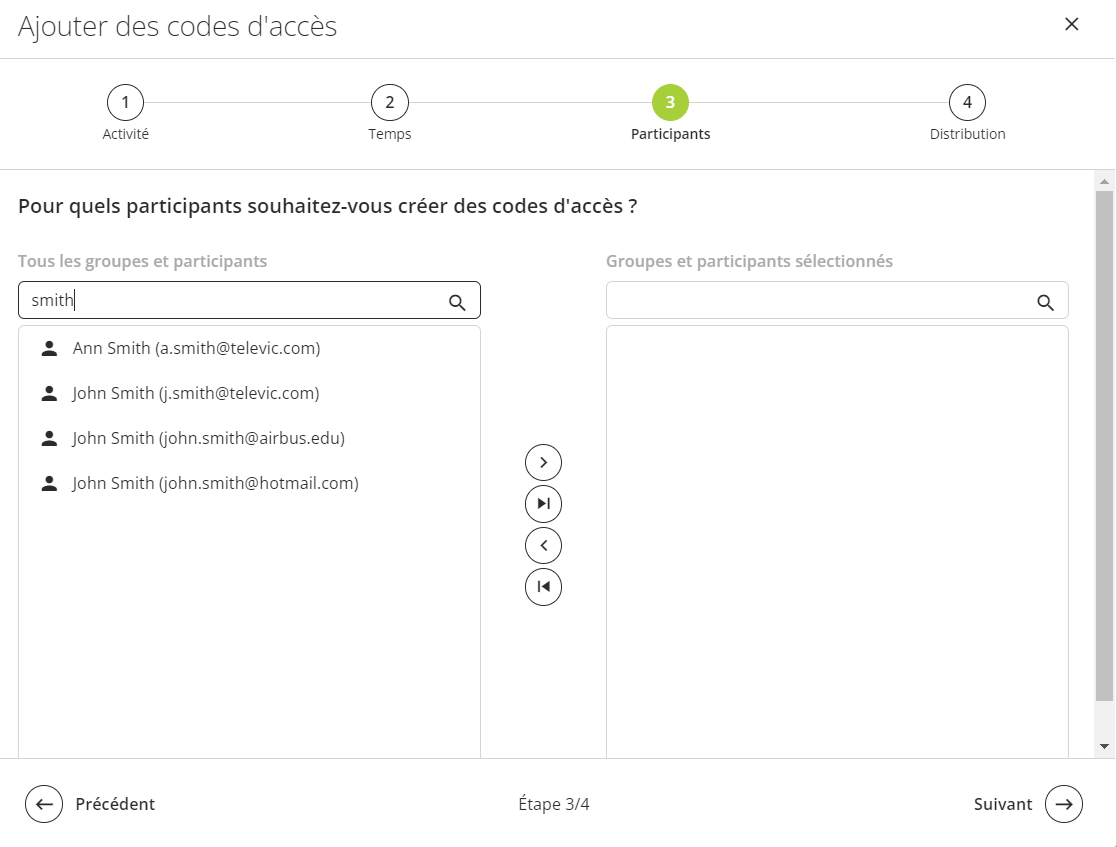Close the Ajouter des codes d'accès dialog
The image size is (1117, 847).
tap(1071, 24)
